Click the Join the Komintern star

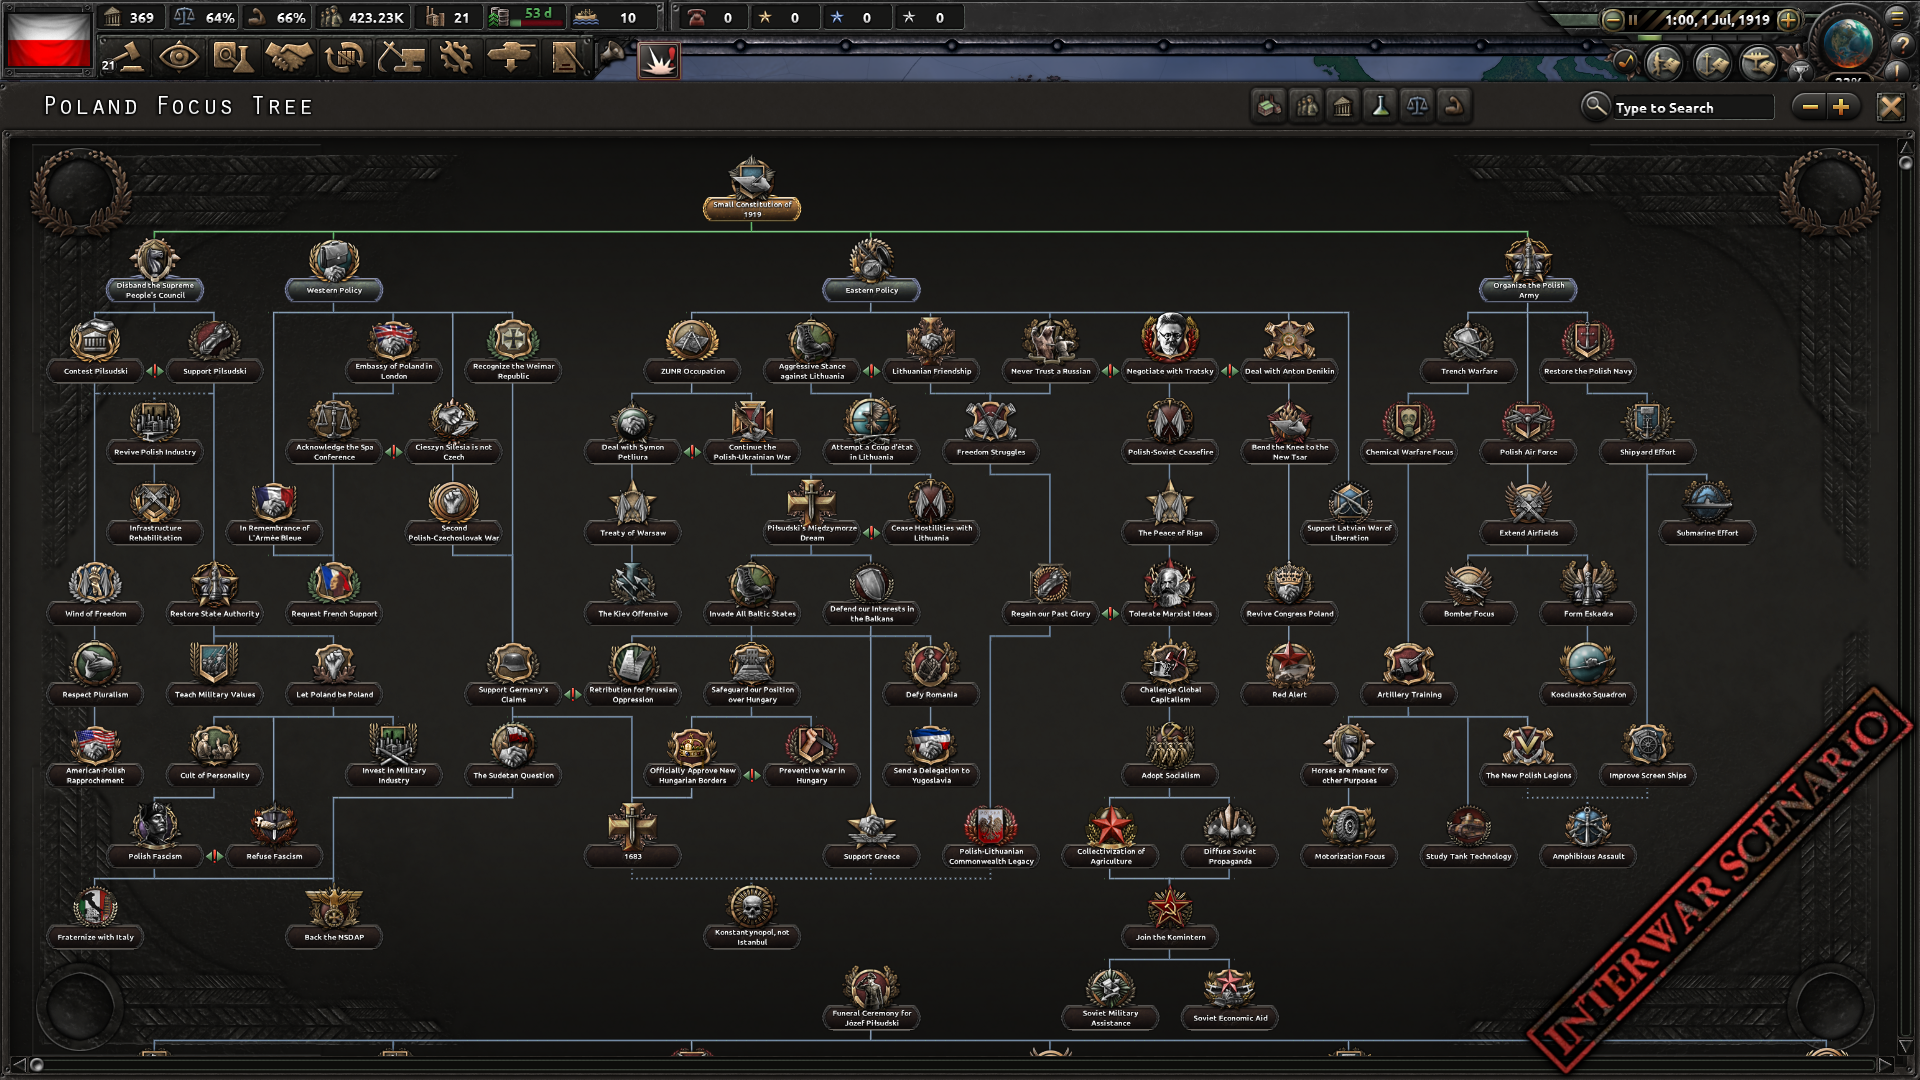tap(1169, 909)
